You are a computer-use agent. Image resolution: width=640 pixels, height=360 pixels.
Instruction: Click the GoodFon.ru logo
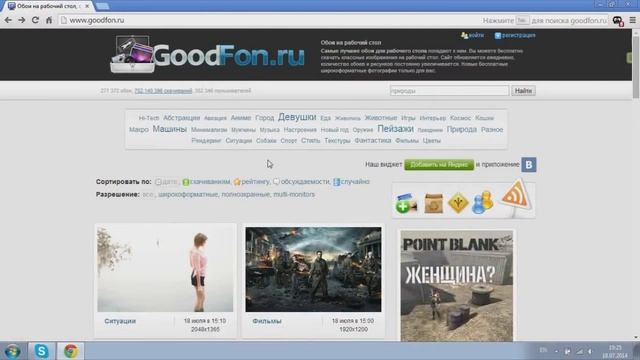click(x=208, y=55)
